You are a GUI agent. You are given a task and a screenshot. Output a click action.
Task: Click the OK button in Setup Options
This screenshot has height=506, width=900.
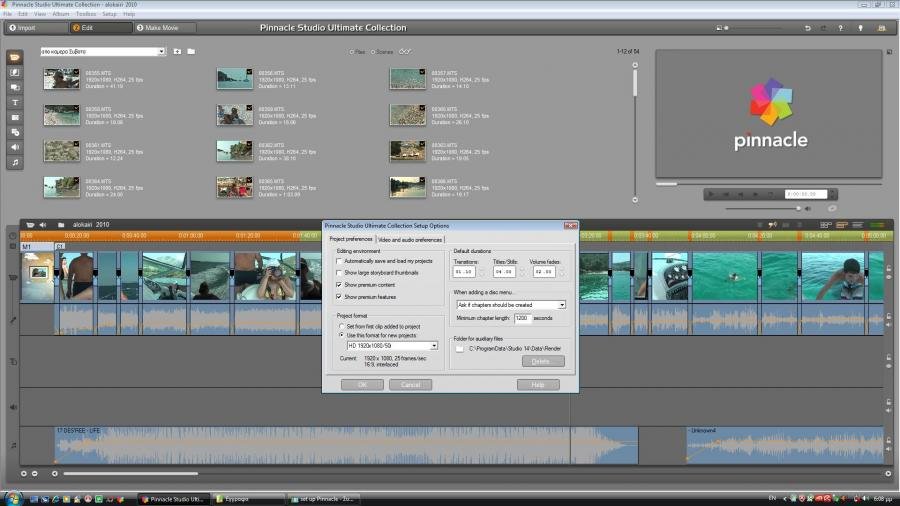(x=362, y=385)
